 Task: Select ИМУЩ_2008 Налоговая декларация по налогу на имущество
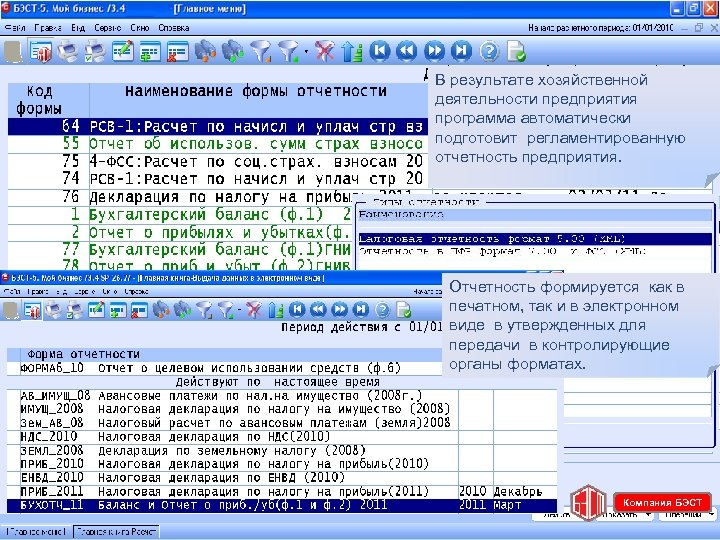[x=282, y=409]
